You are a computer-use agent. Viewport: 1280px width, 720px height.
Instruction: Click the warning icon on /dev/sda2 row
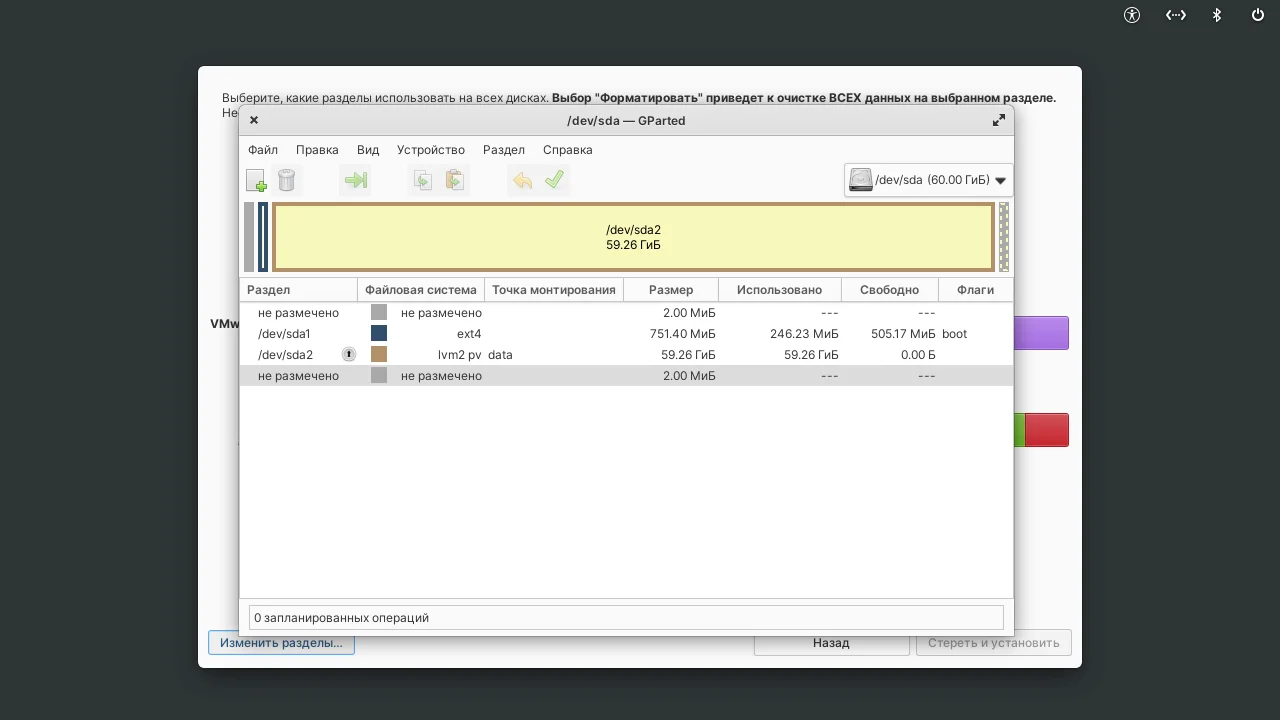coord(348,354)
